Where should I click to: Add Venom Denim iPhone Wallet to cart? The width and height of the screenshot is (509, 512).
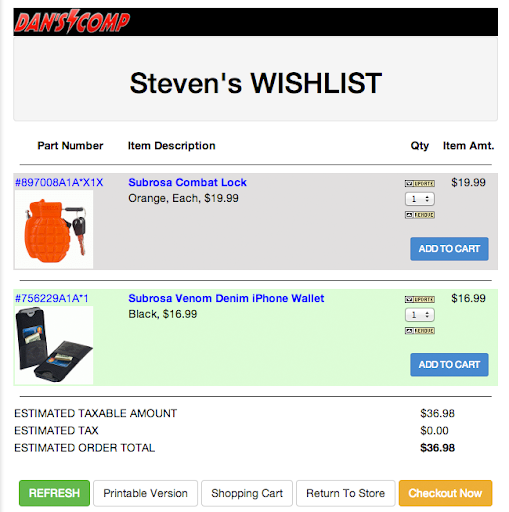pos(449,365)
